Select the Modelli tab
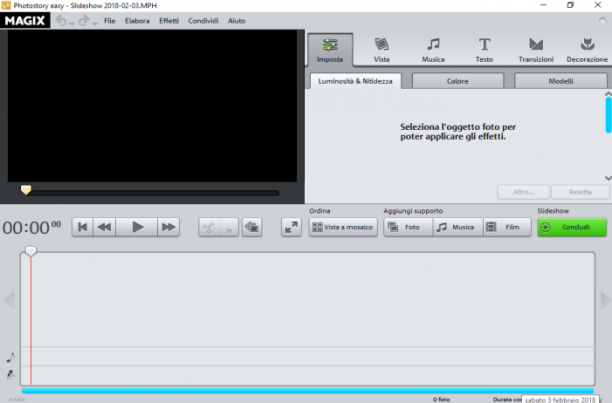This screenshot has height=403, width=612. pos(561,81)
